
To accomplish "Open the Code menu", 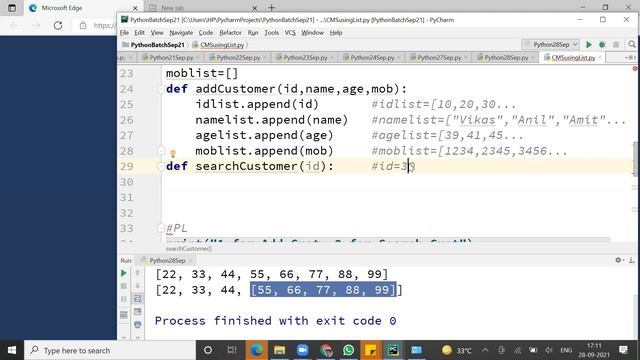I will click(206, 33).
